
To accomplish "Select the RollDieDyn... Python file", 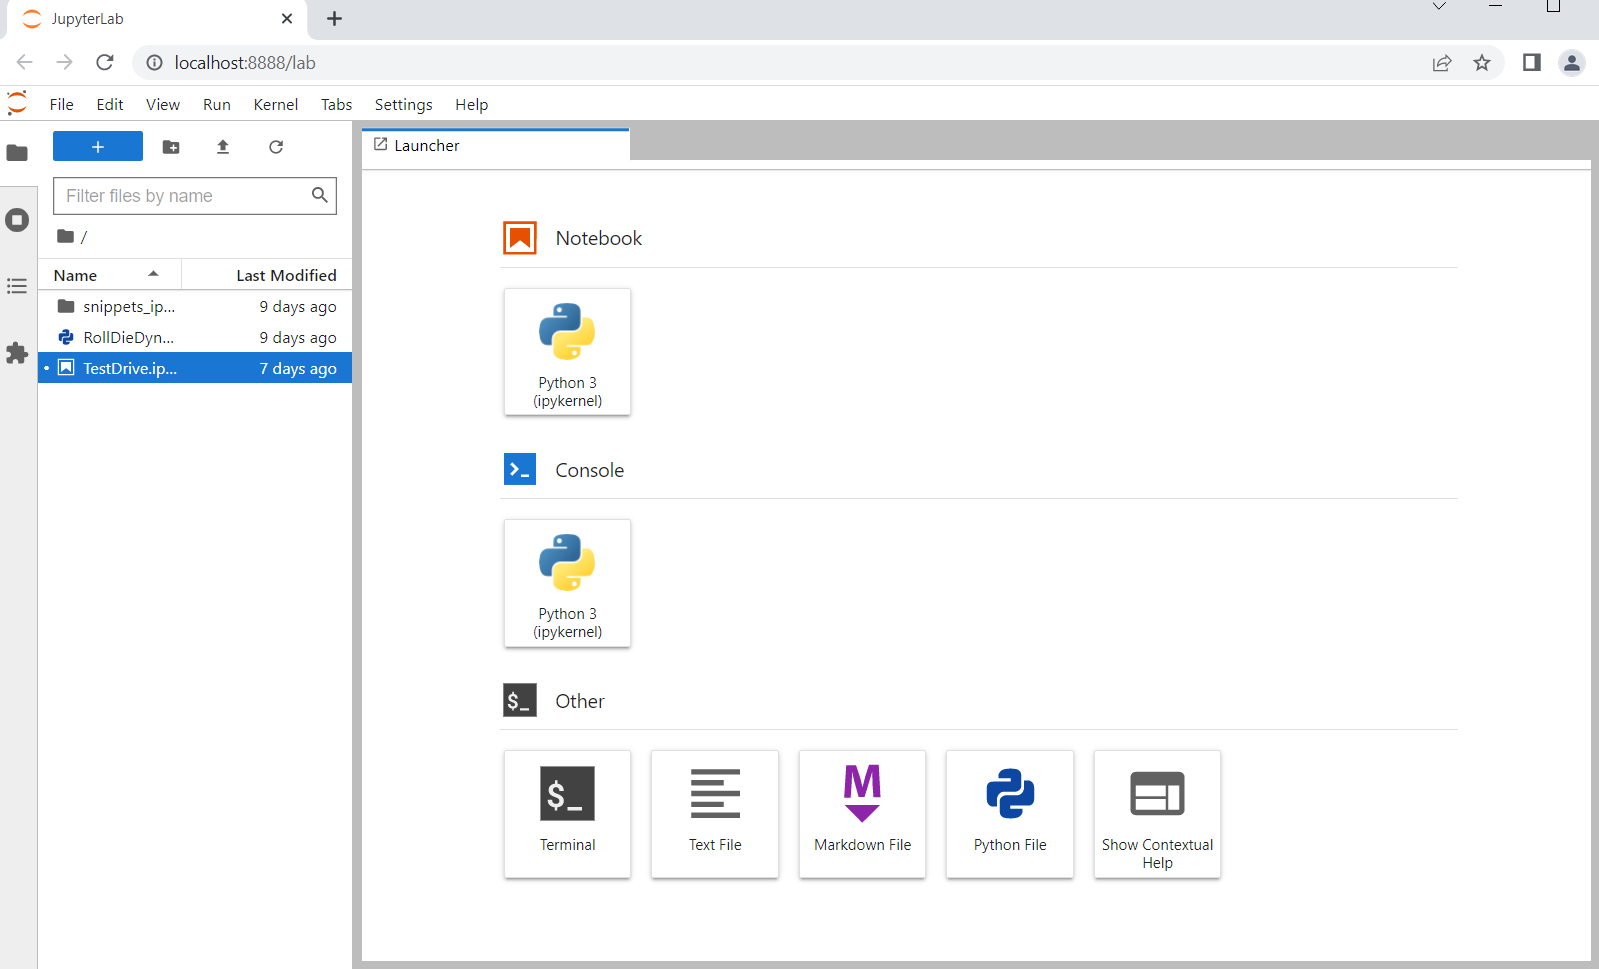I will click(195, 337).
